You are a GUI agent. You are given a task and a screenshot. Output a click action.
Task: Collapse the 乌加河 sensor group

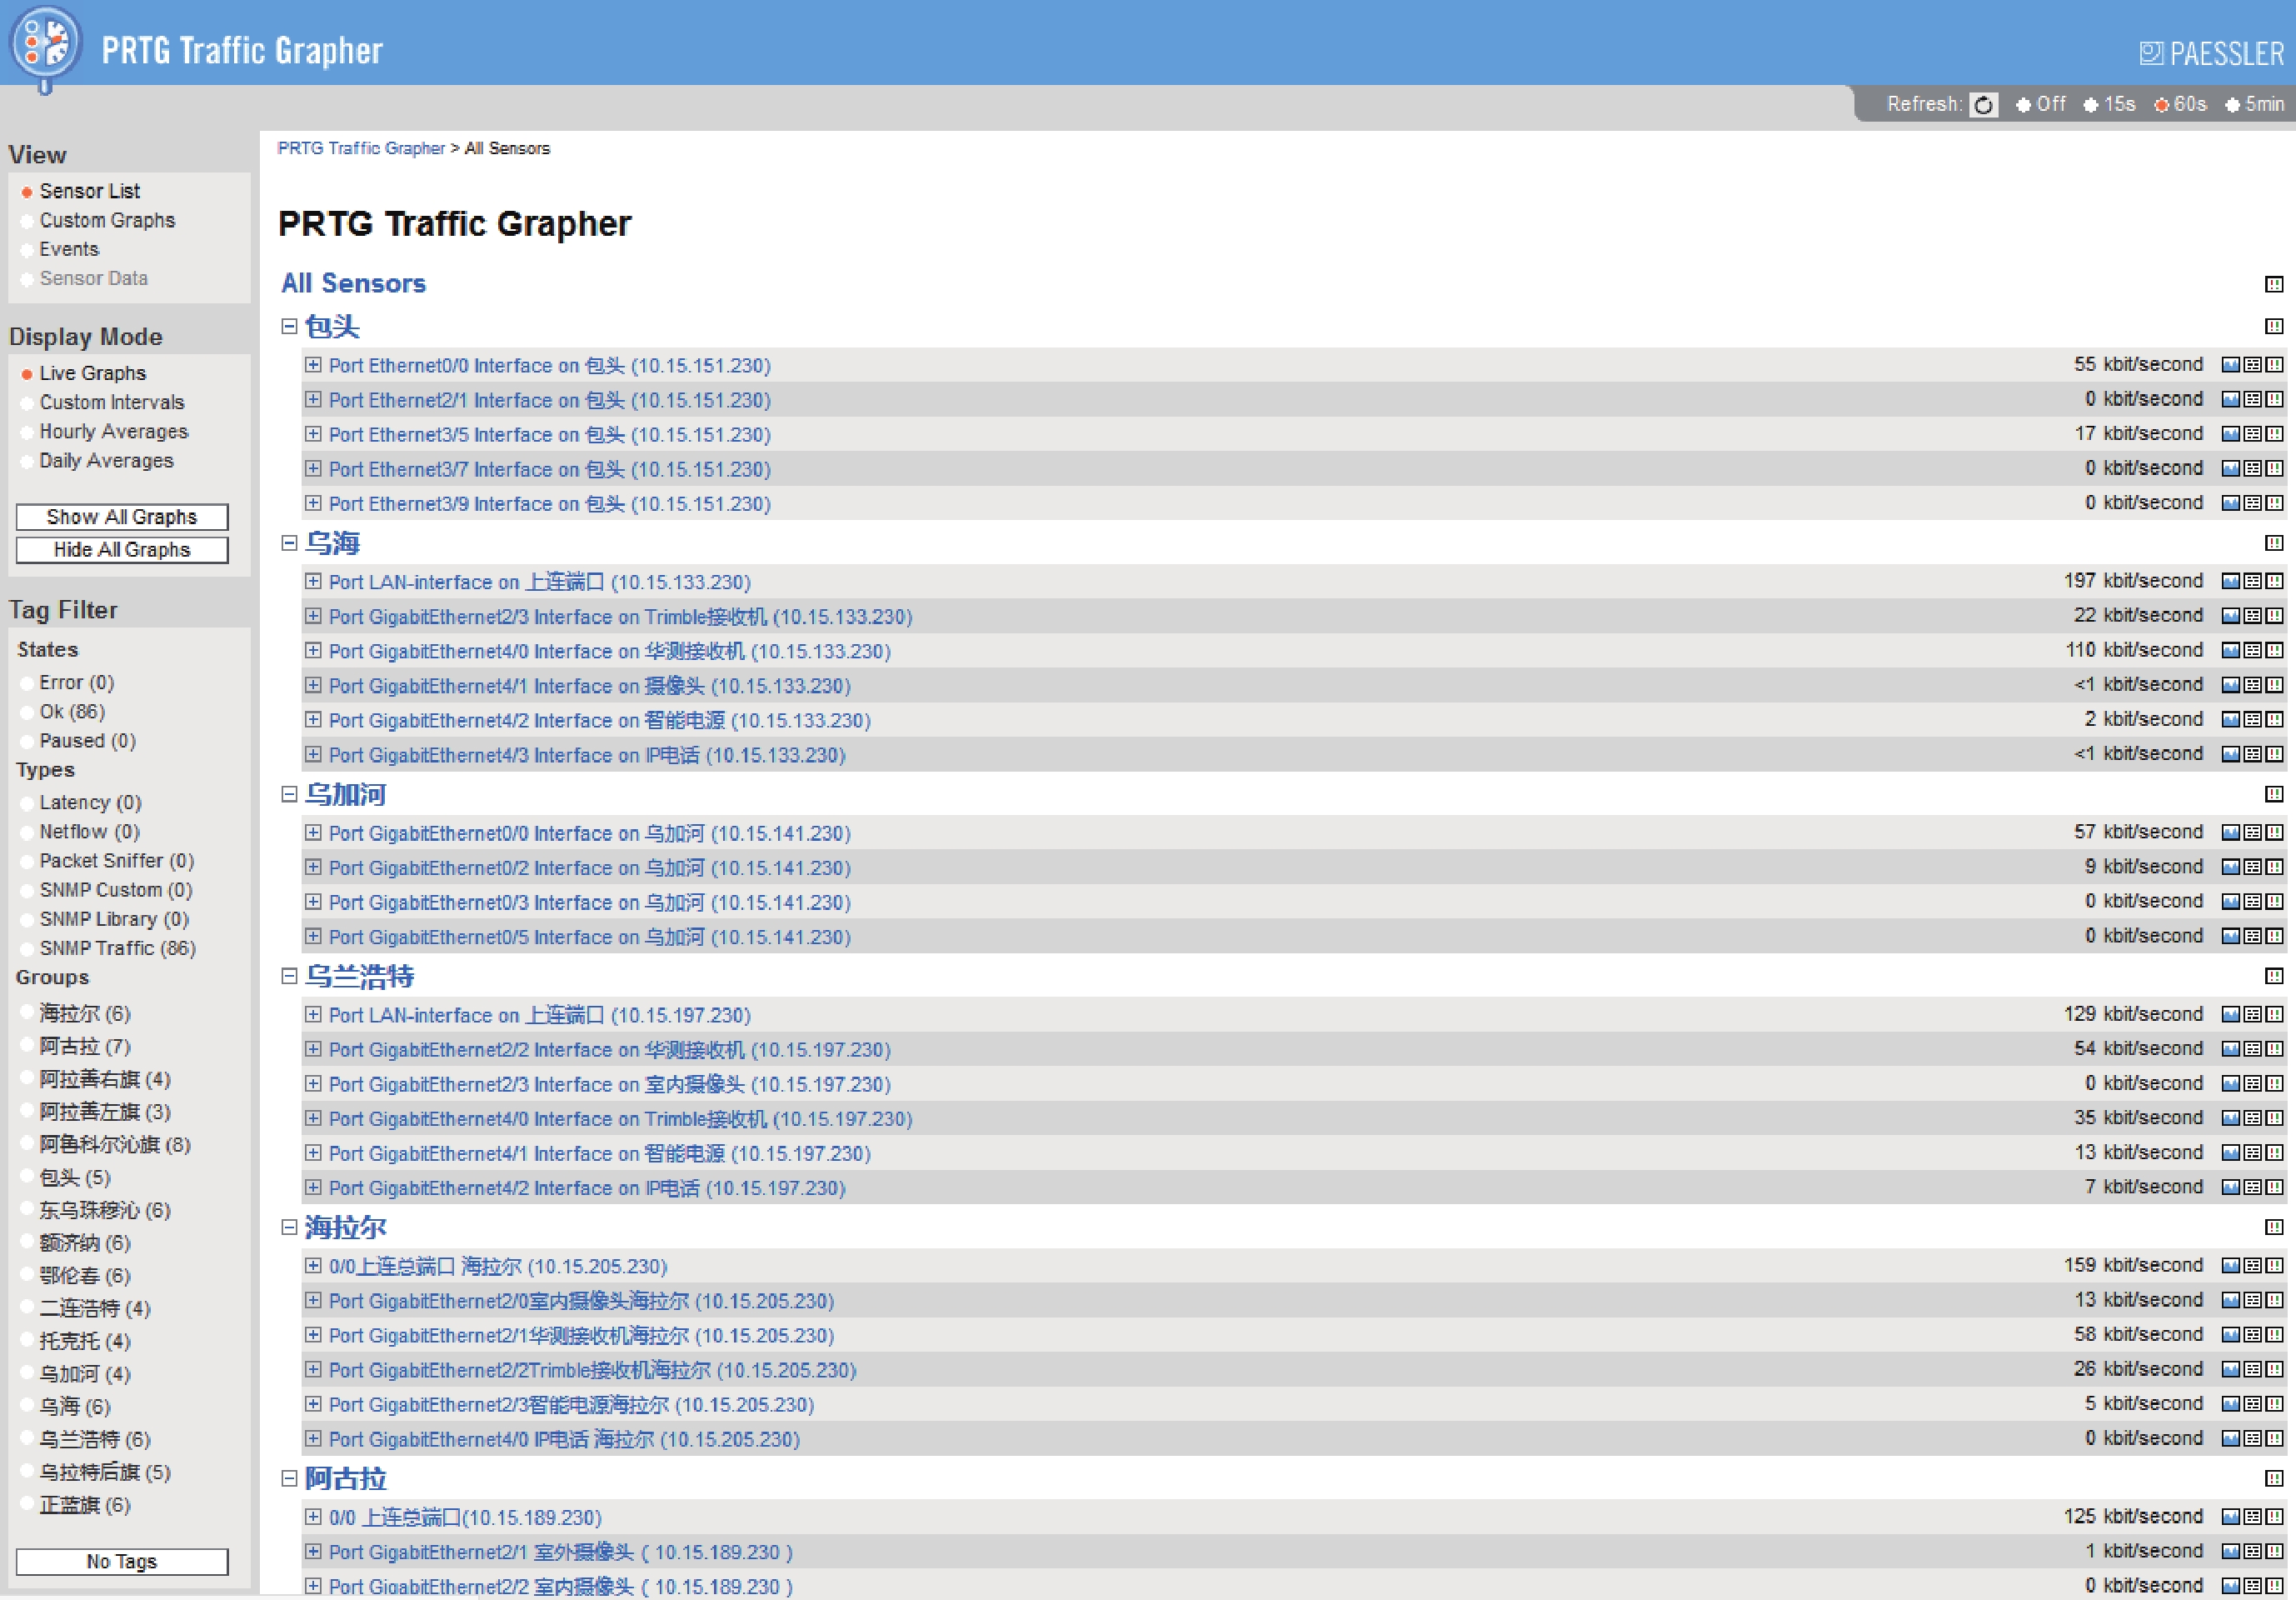coord(289,794)
